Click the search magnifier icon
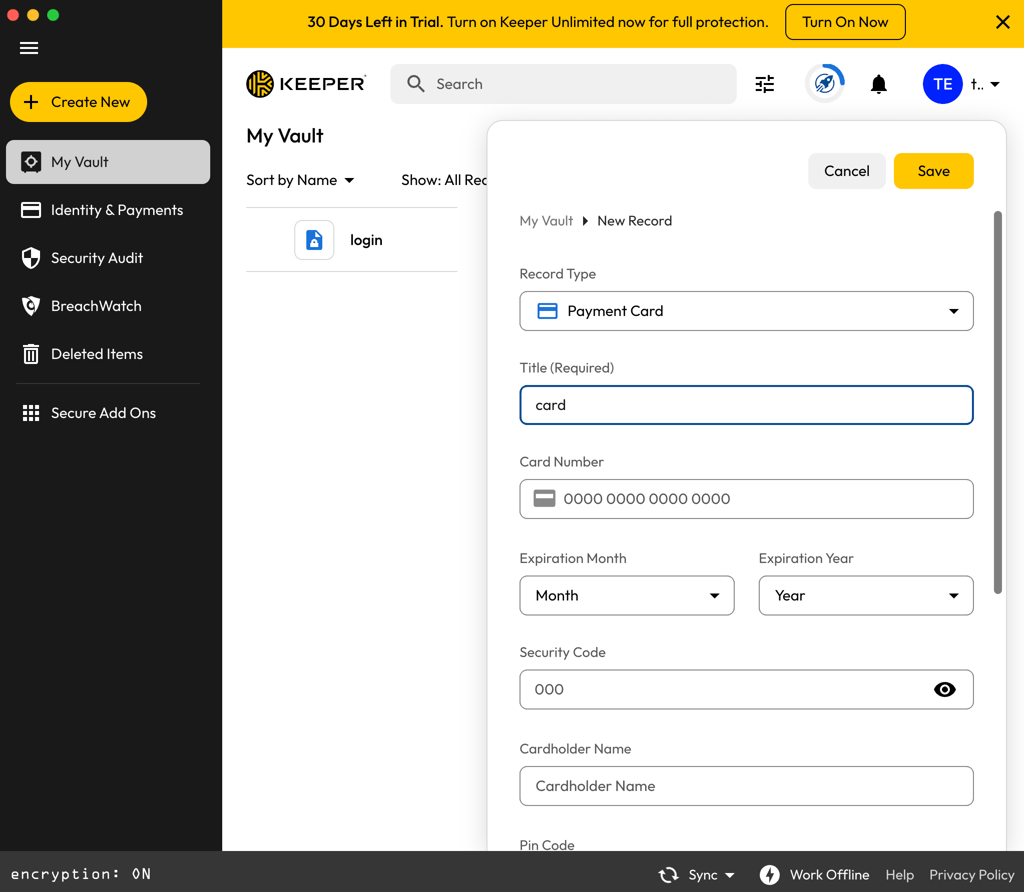The width and height of the screenshot is (1024, 892). [416, 84]
